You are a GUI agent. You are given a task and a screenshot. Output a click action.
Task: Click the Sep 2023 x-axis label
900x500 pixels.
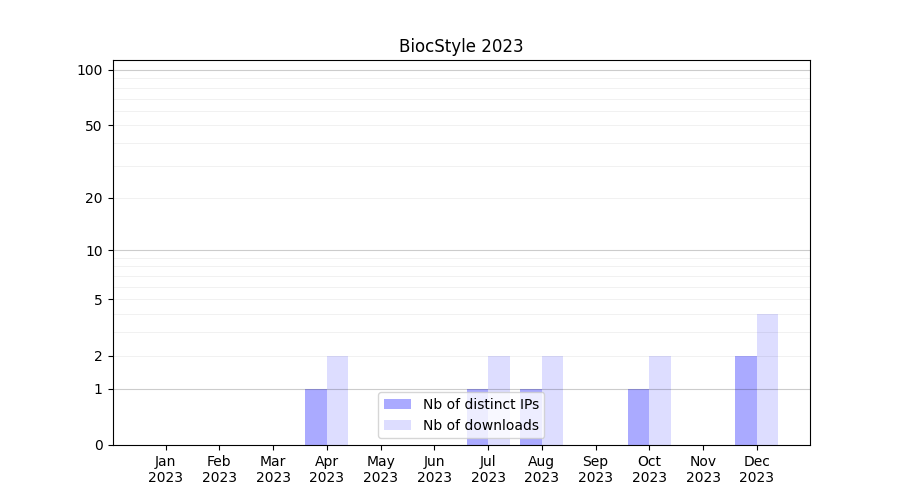click(595, 469)
